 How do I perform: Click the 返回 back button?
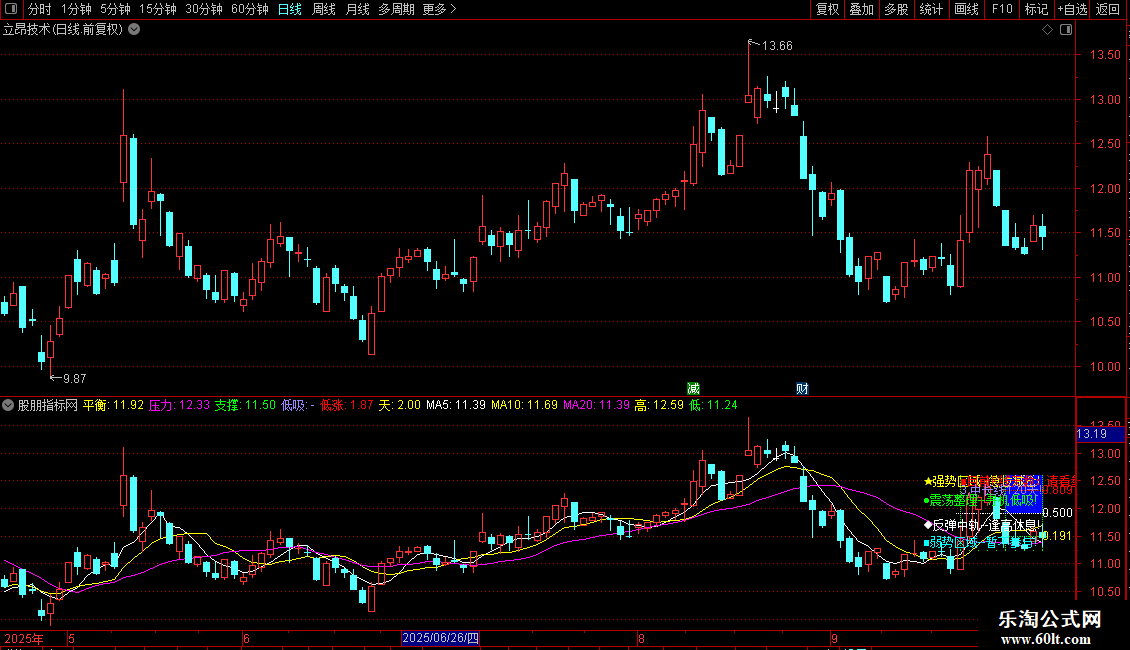pos(1108,9)
